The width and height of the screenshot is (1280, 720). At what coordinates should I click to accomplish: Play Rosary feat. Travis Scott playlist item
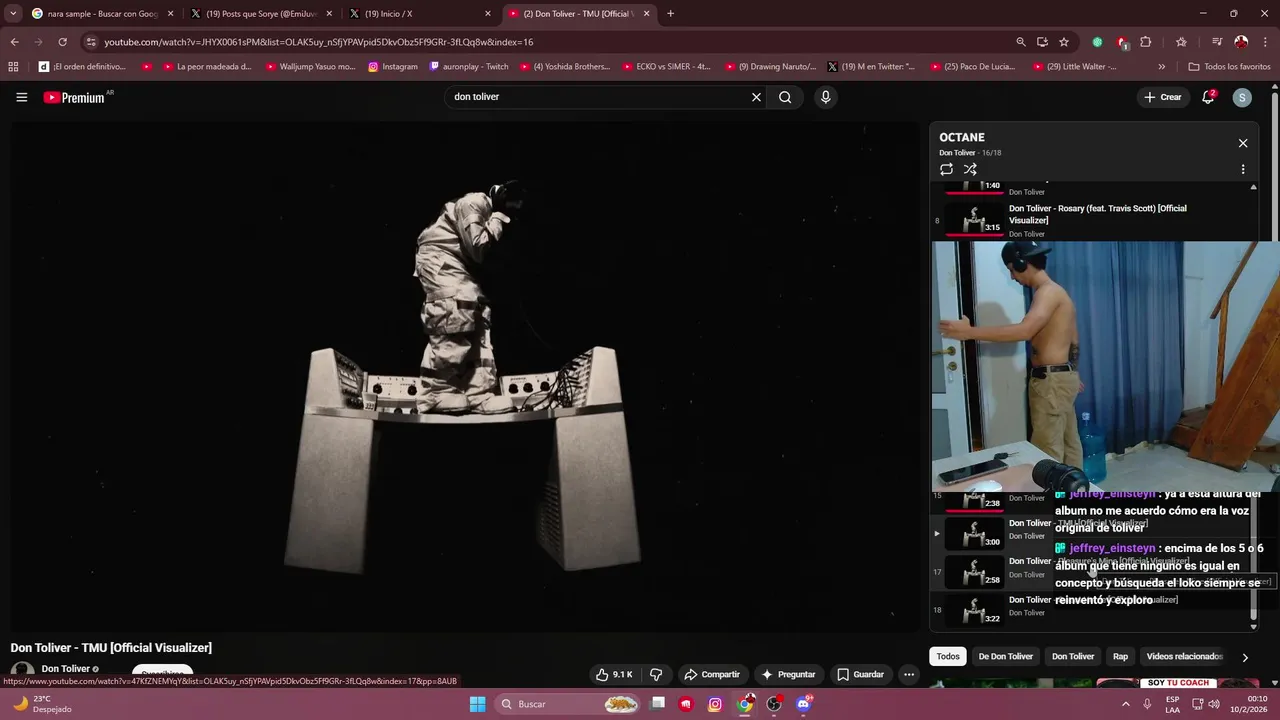tap(1094, 220)
